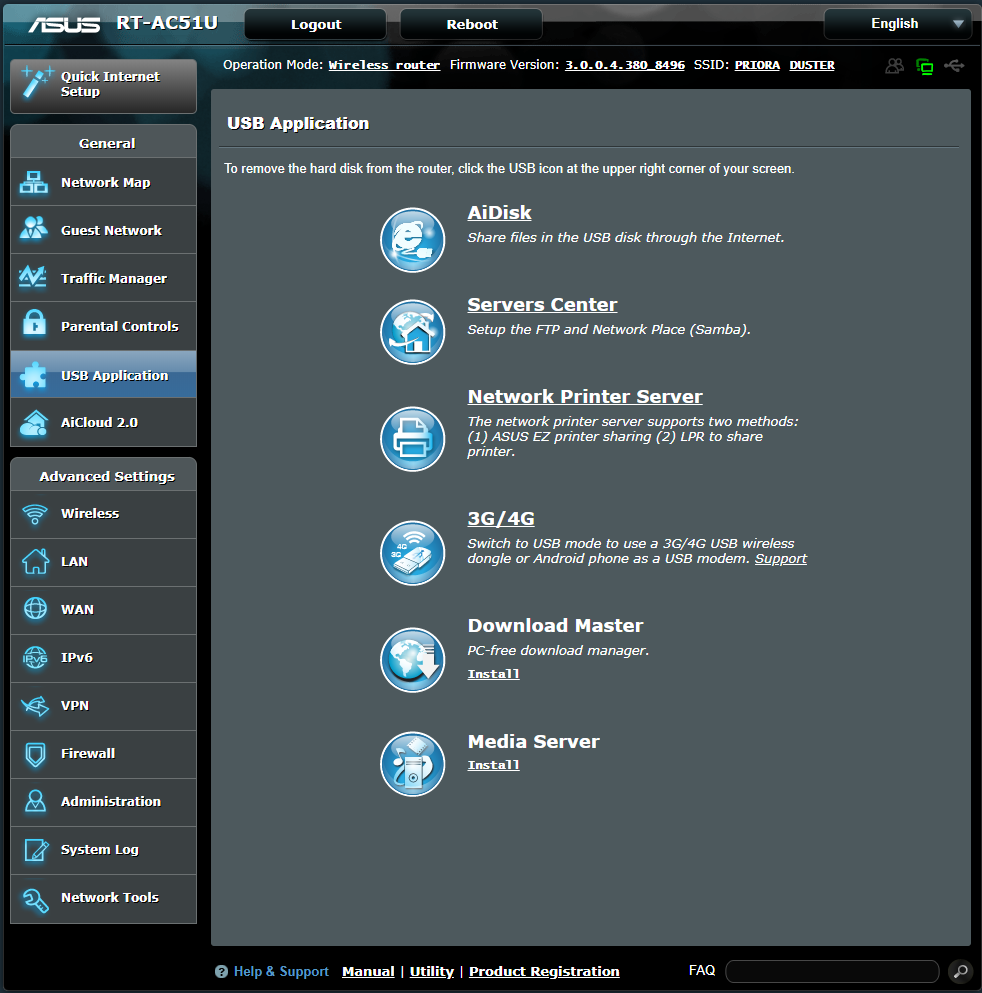Viewport: 982px width, 993px height.
Task: Click the Support link under 3G/4G
Action: [x=781, y=559]
